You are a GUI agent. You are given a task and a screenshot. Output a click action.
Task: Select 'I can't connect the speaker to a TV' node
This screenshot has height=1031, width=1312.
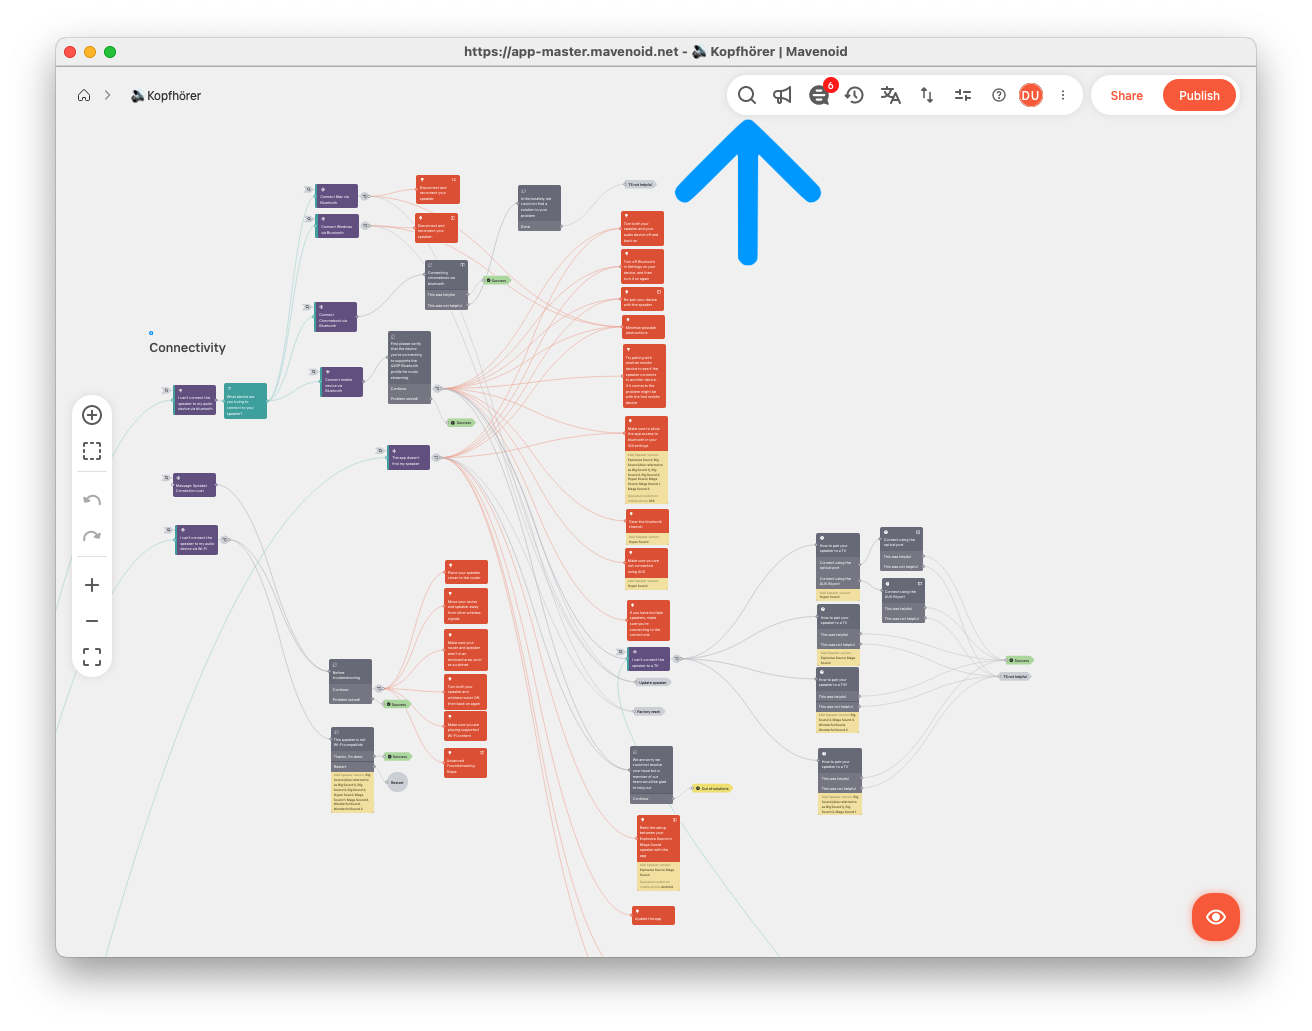point(649,659)
